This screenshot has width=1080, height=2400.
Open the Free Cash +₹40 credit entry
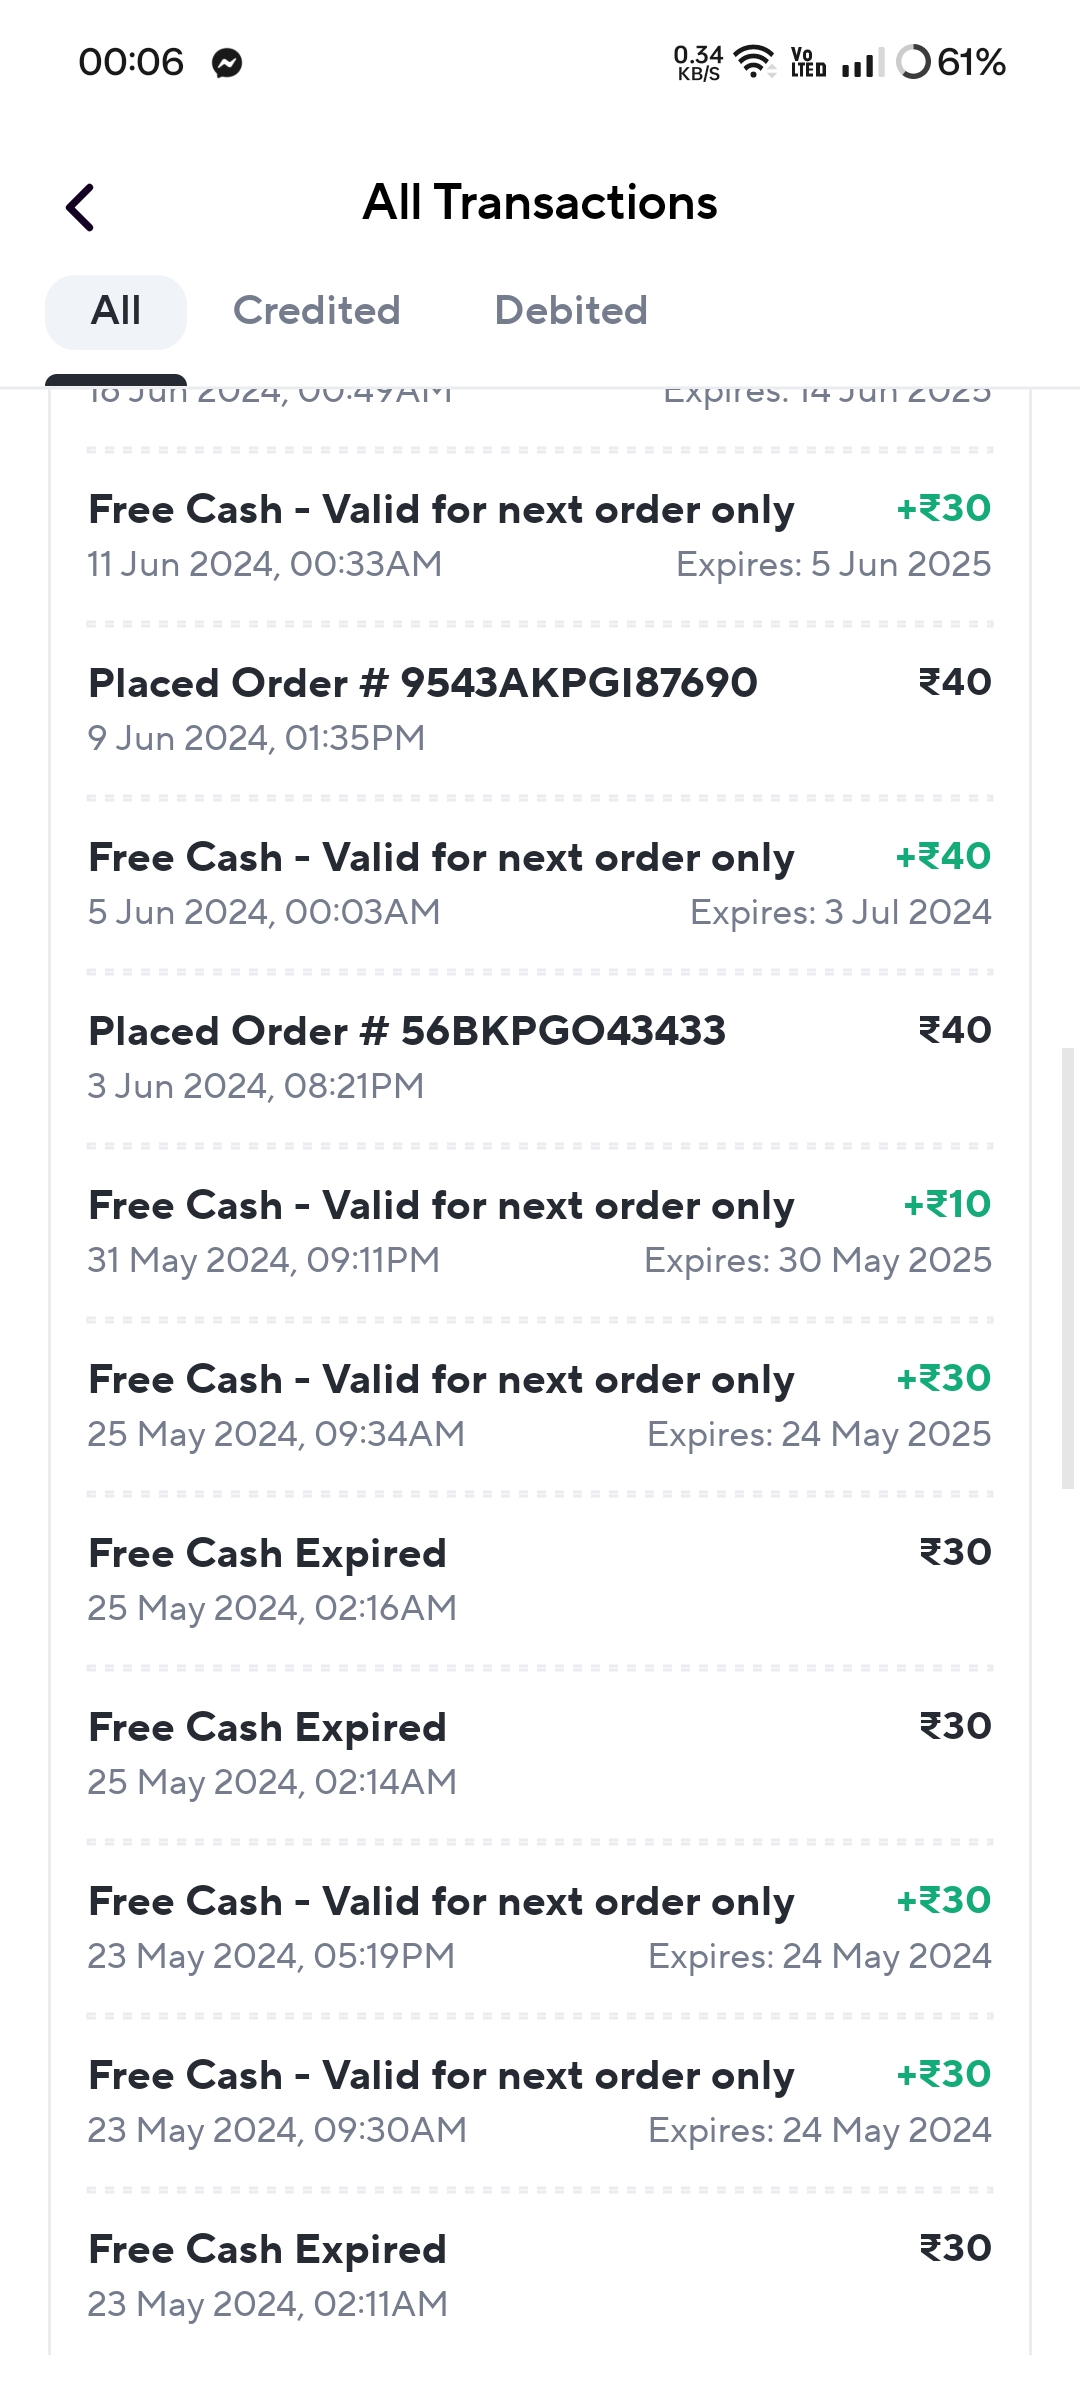(x=540, y=883)
